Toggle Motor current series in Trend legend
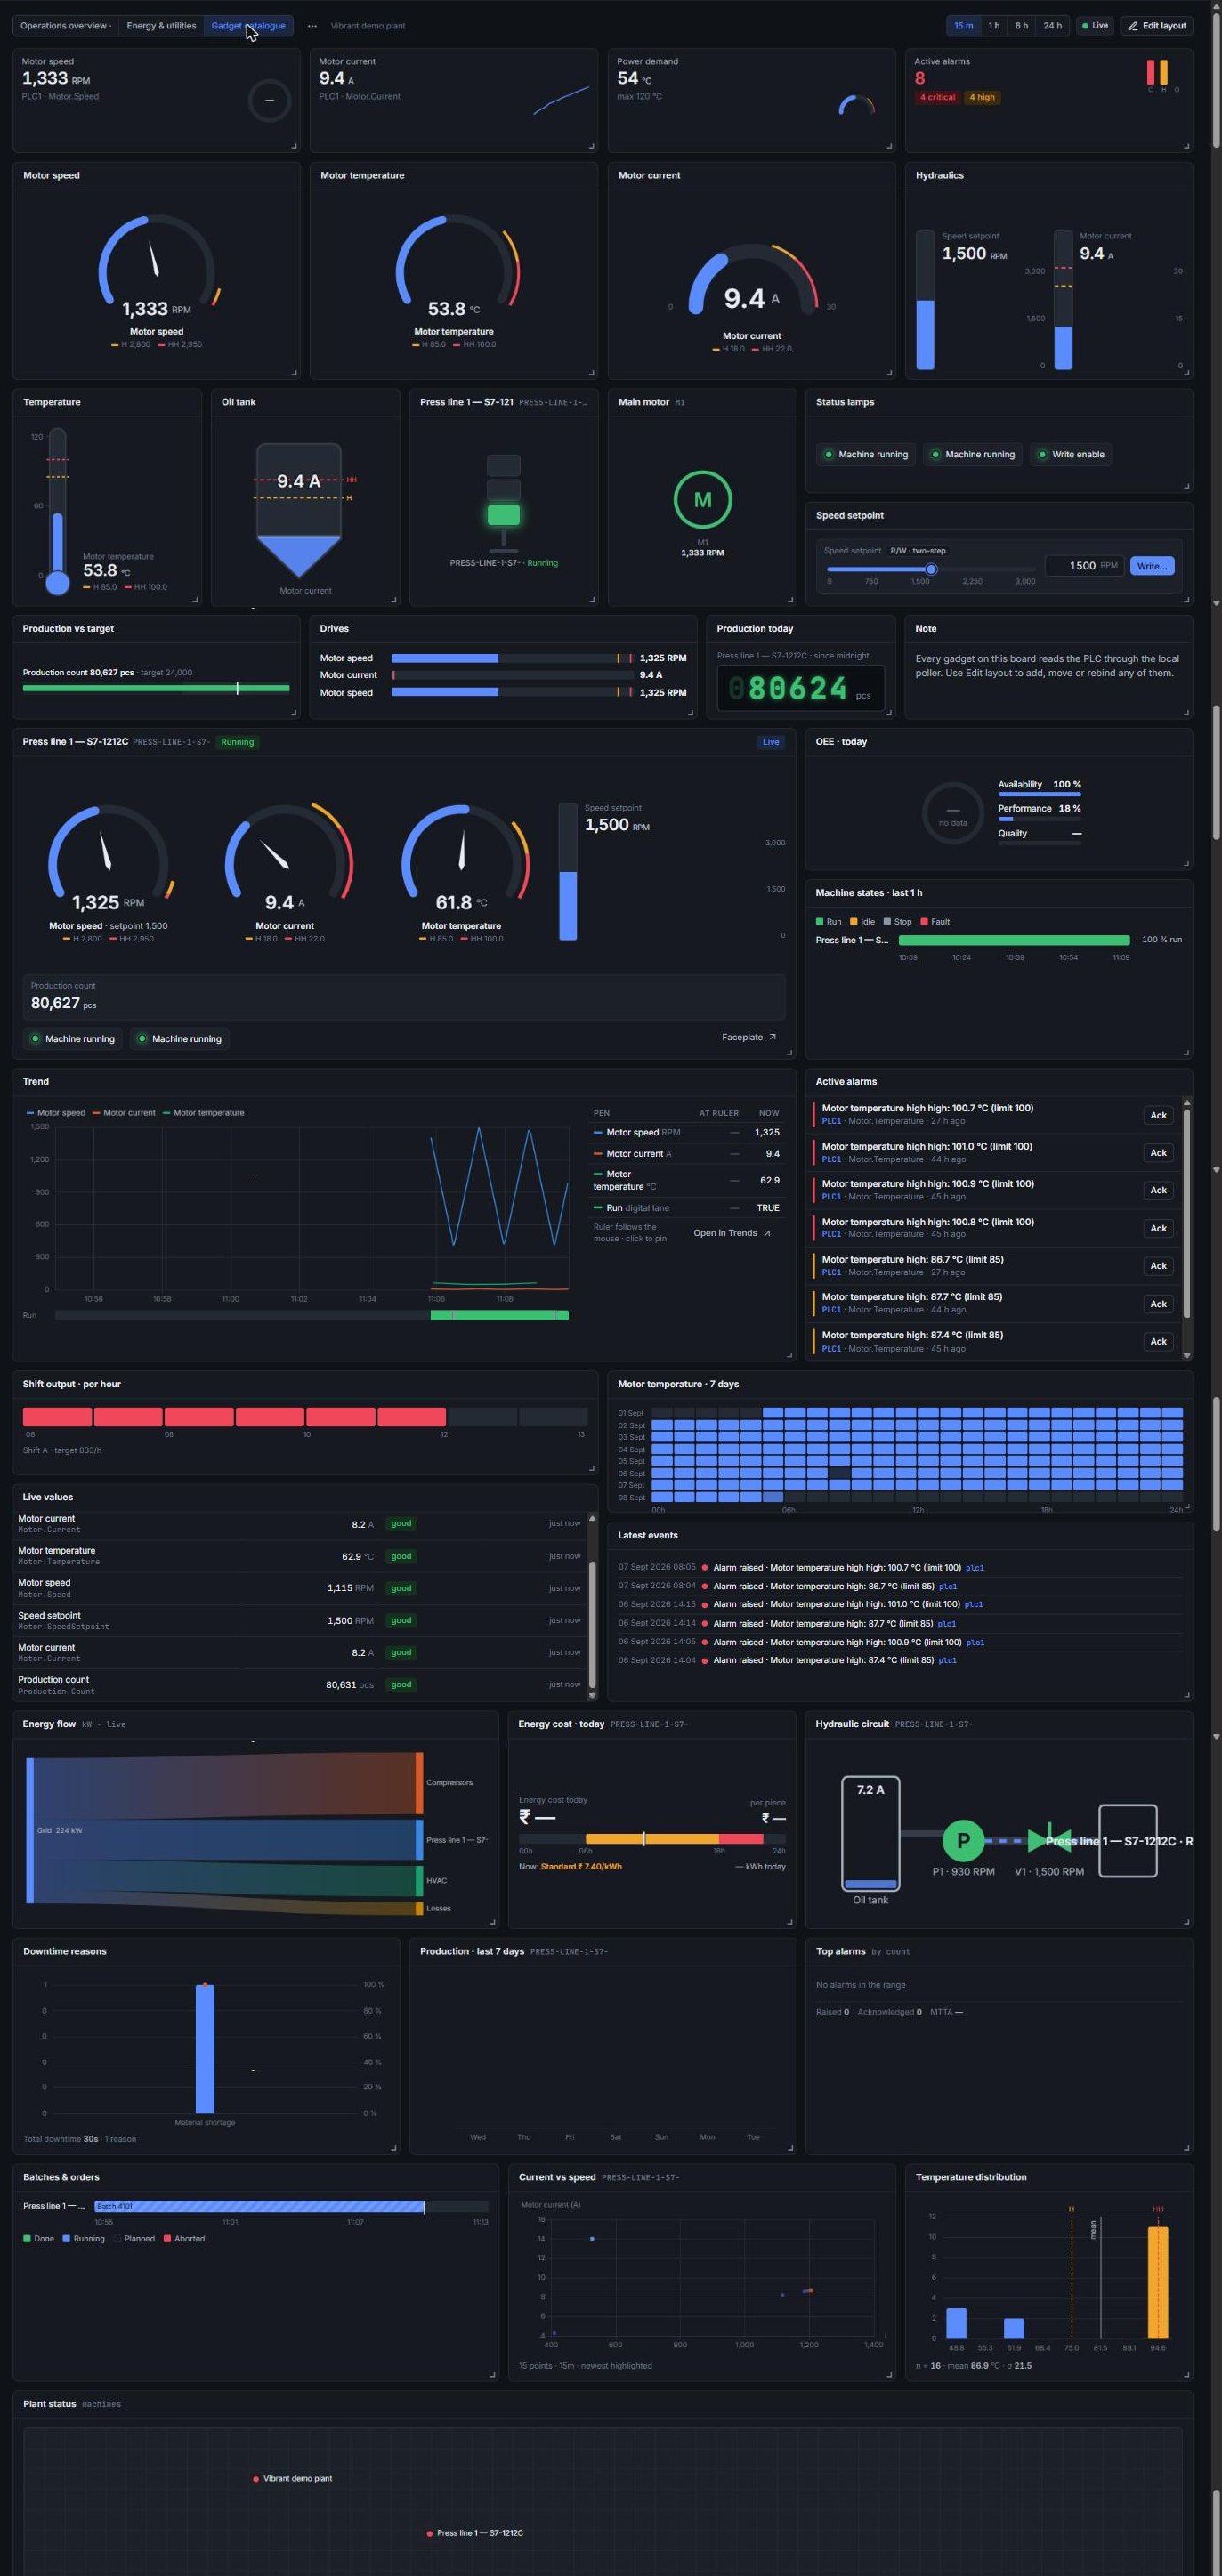 coord(124,1113)
